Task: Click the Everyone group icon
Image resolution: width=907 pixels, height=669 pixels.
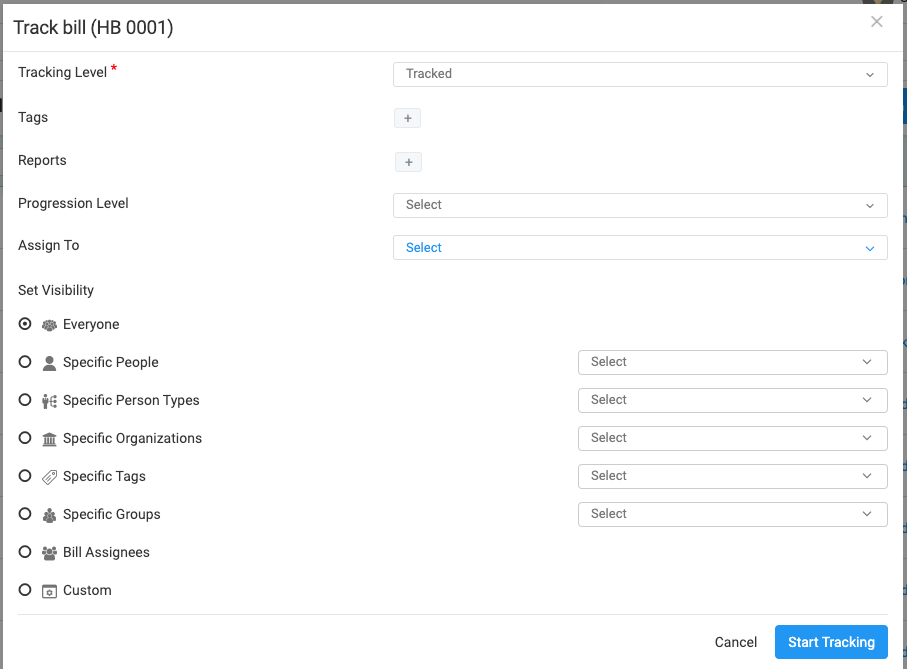Action: tap(49, 325)
